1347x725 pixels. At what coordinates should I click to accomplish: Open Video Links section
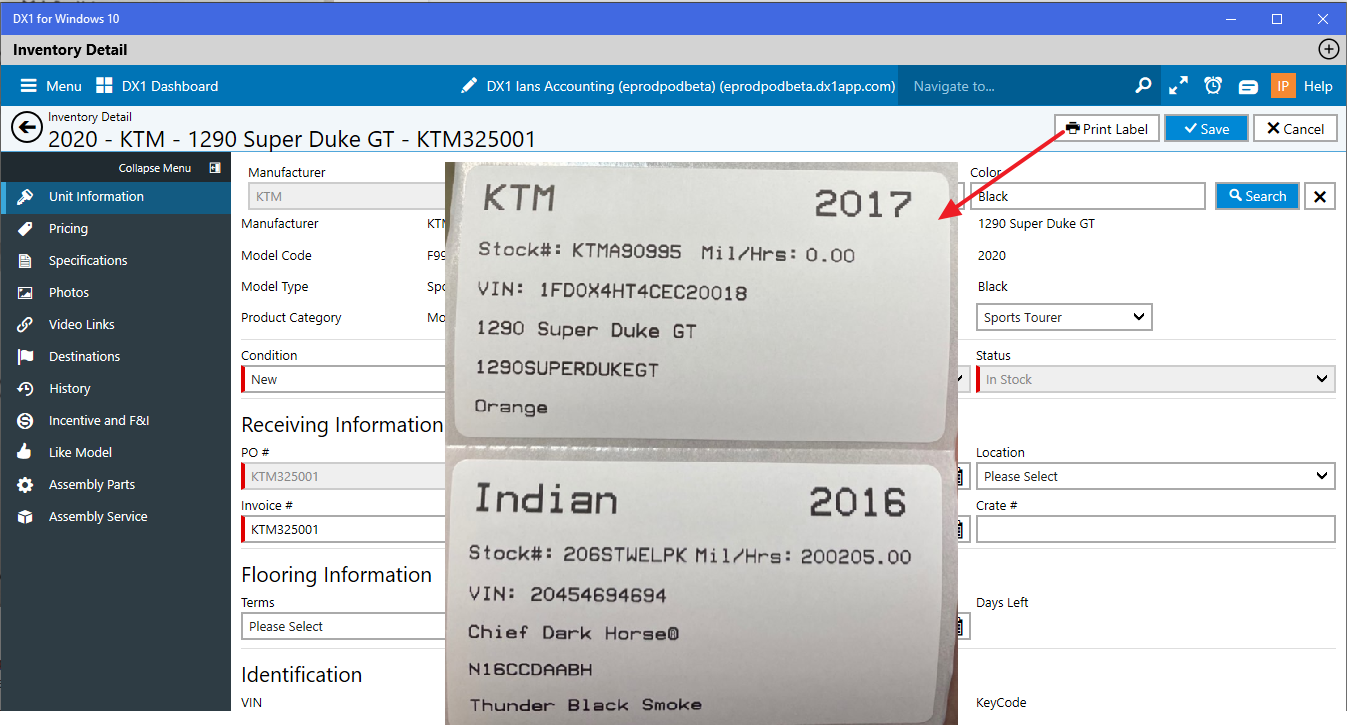116,325
